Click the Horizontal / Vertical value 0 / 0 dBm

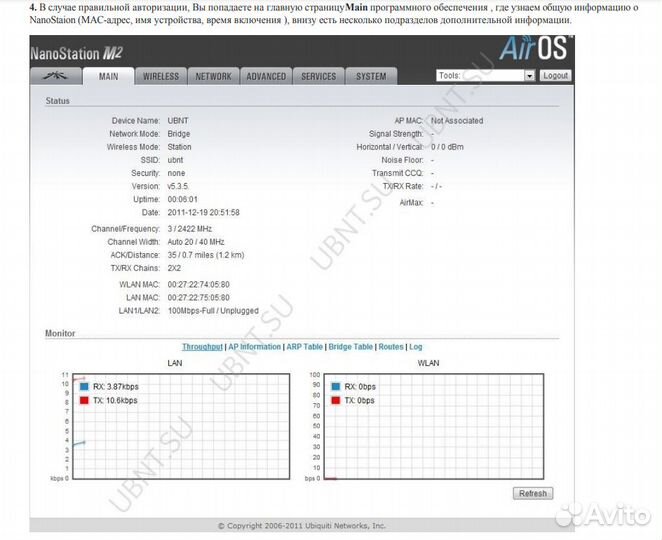pyautogui.click(x=447, y=147)
